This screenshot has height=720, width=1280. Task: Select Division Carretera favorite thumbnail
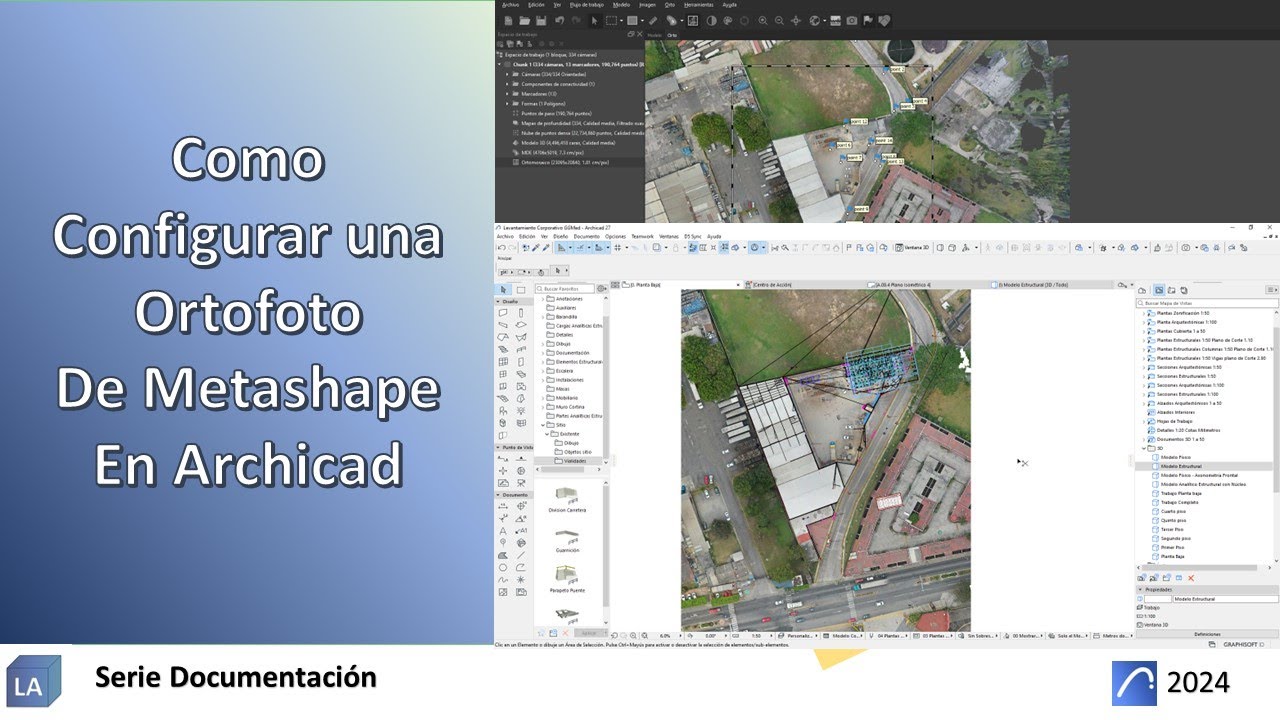pos(568,498)
